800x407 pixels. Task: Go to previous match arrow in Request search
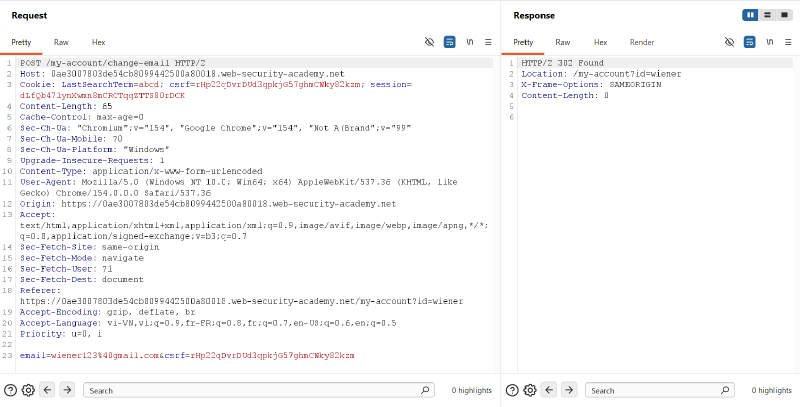[x=47, y=390]
